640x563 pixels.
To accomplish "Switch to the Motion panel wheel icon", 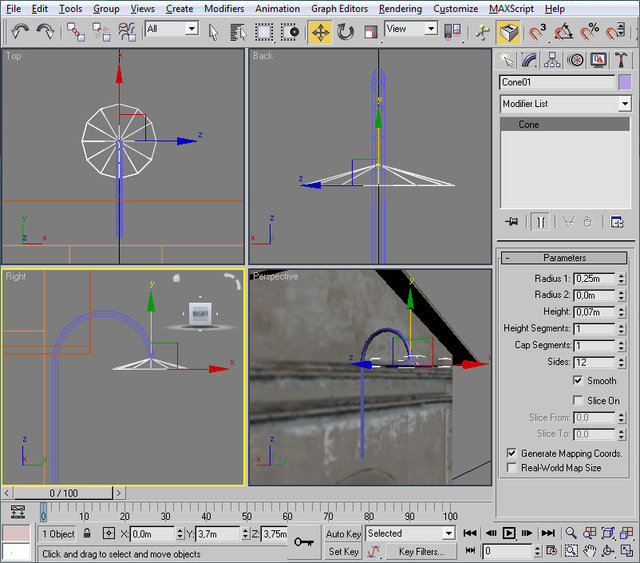I will click(577, 60).
